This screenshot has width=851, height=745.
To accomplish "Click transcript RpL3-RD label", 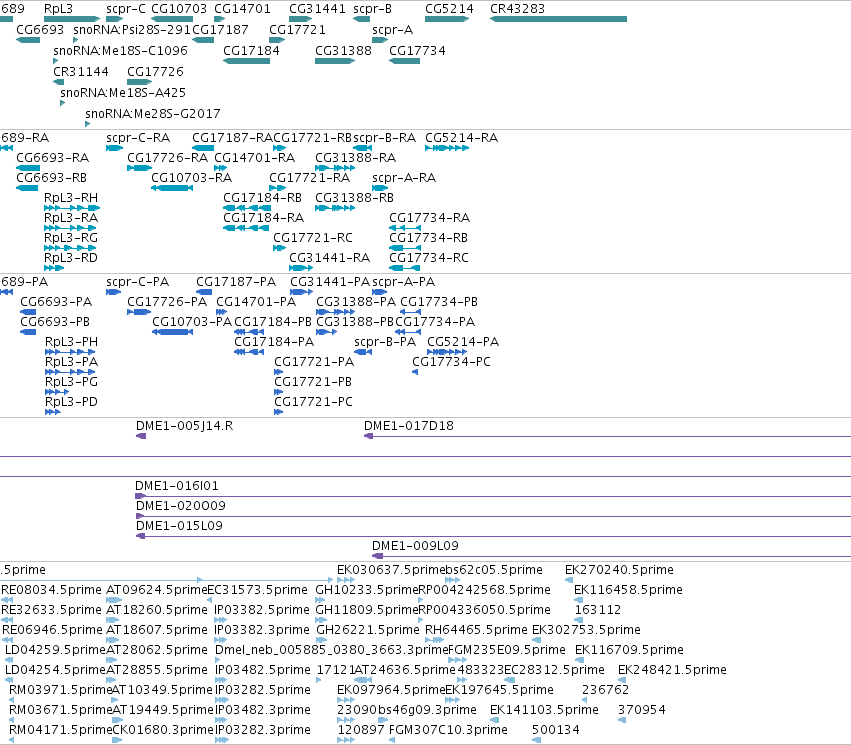I will [x=71, y=258].
